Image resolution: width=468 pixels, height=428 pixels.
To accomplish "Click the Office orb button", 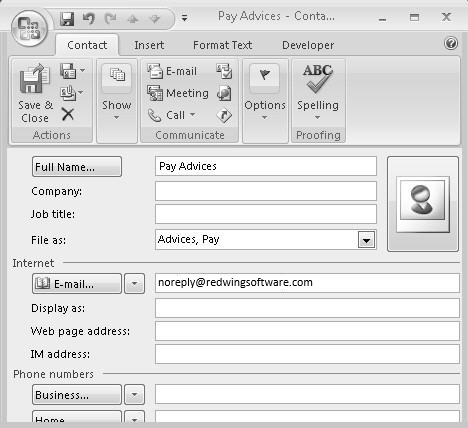I will coord(29,28).
